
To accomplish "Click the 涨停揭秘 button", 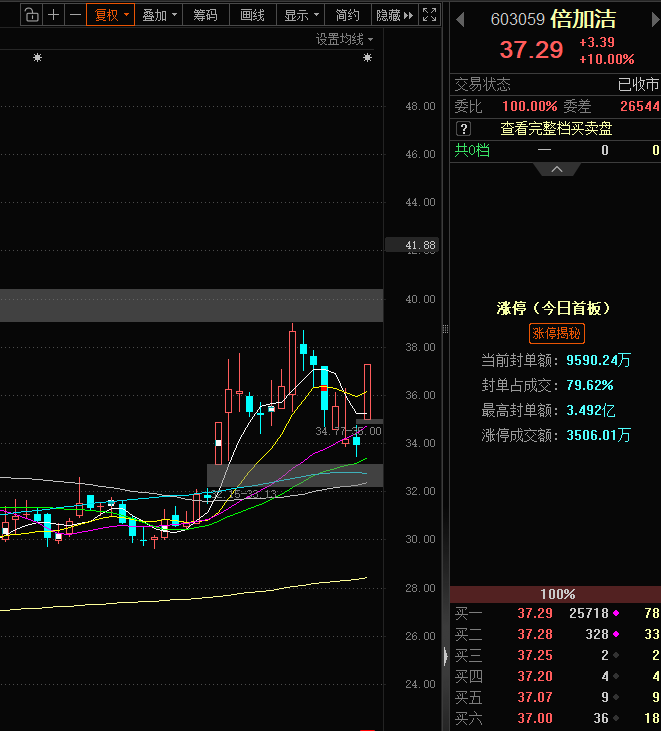I will coord(556,334).
